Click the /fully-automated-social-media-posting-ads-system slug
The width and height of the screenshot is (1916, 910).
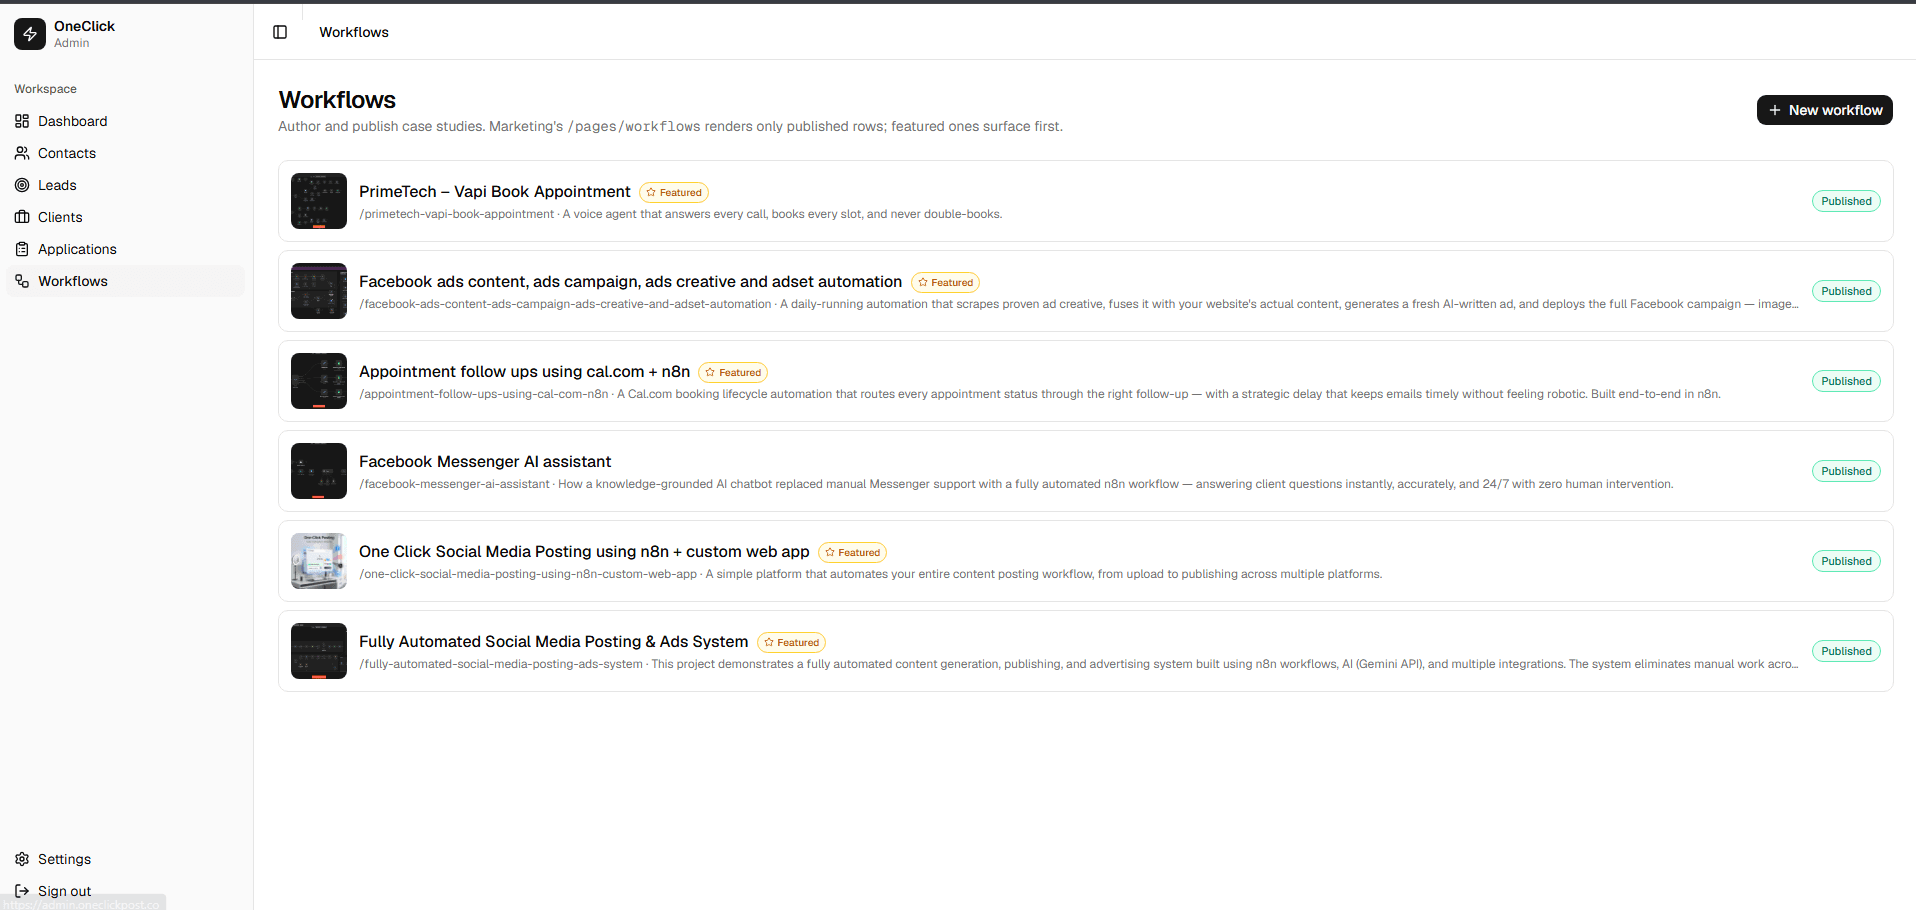[501, 664]
